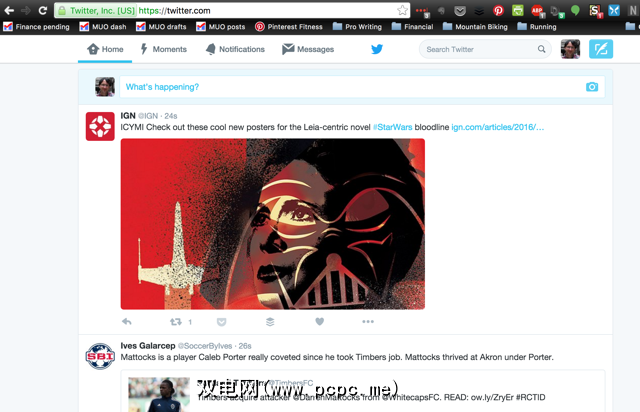Focus the Search Twitter field
The height and width of the screenshot is (412, 640).
485,49
